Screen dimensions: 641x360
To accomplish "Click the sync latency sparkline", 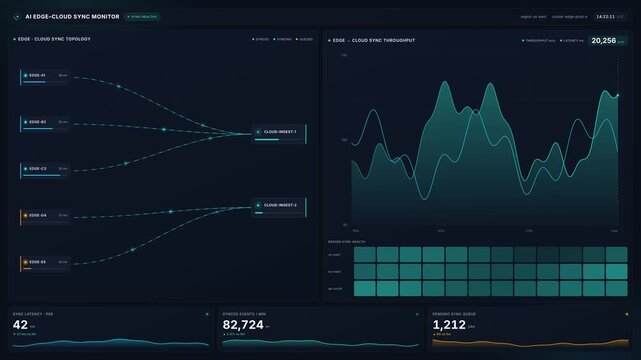I will [x=111, y=343].
